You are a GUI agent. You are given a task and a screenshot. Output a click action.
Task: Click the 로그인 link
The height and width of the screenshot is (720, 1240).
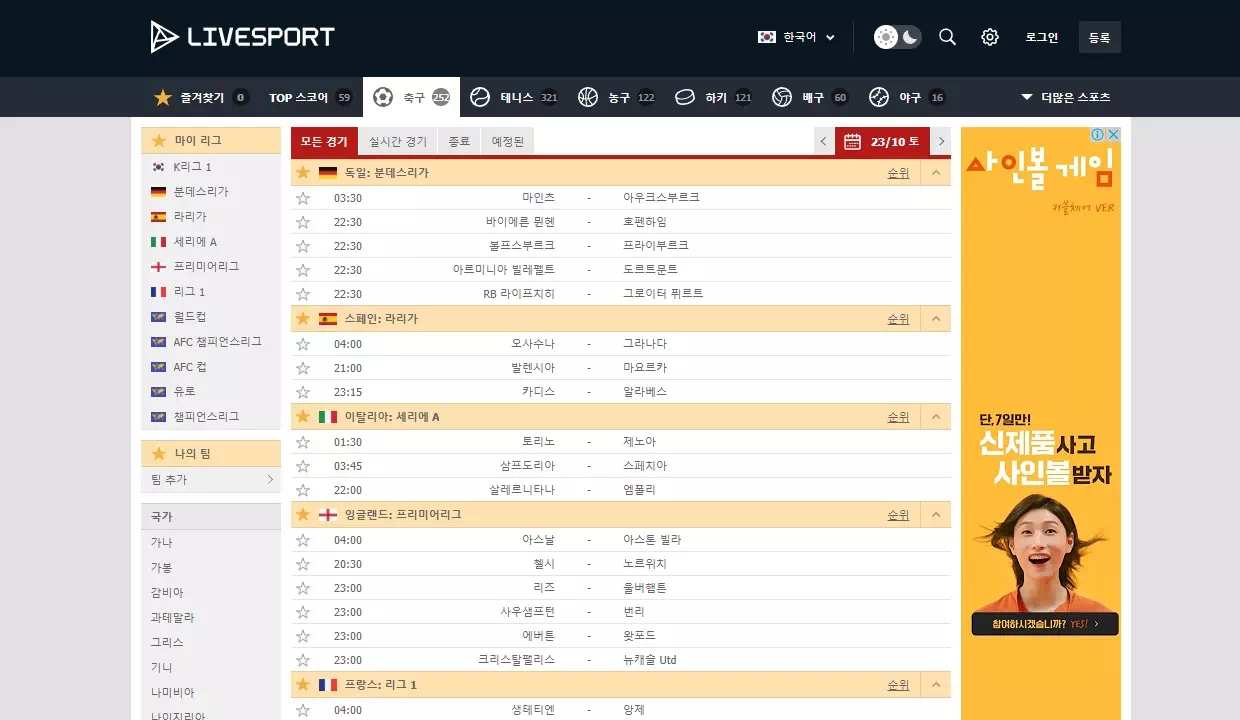(1041, 37)
